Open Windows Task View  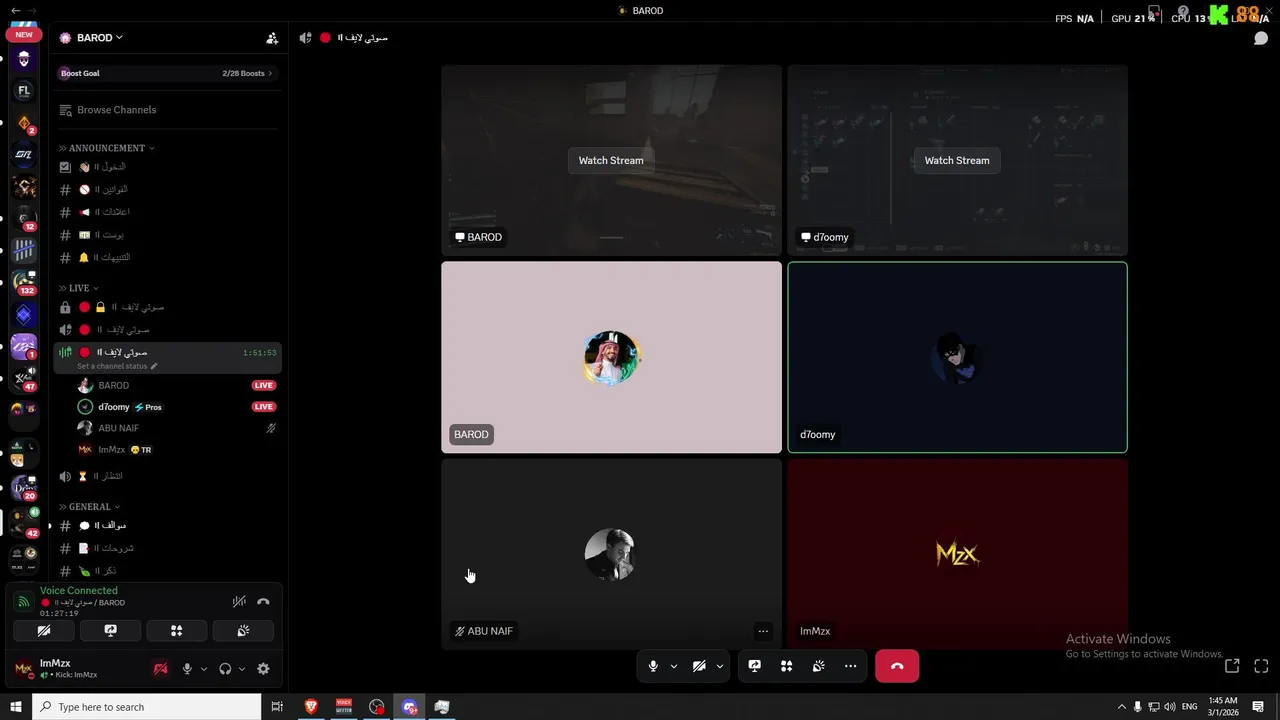point(277,707)
